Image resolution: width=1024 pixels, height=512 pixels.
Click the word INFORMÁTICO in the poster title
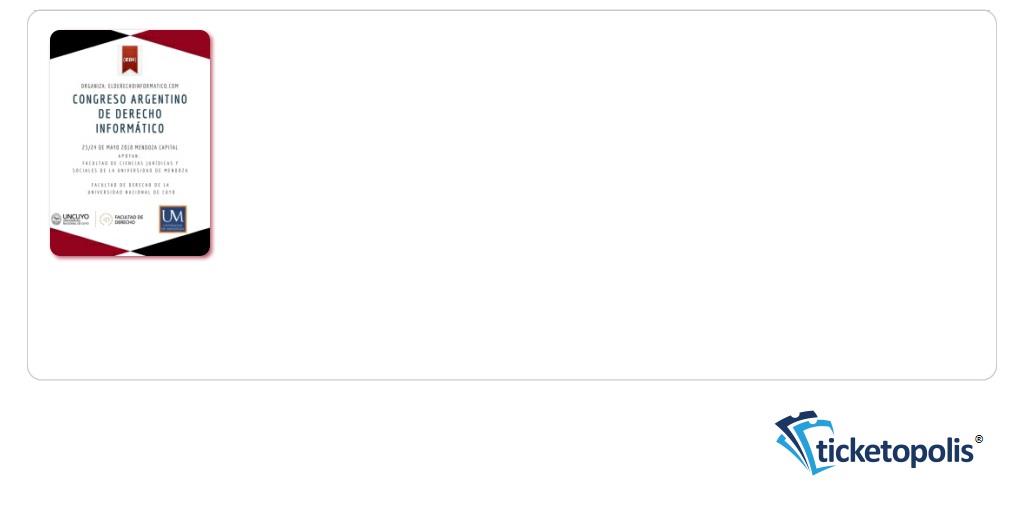click(x=130, y=128)
